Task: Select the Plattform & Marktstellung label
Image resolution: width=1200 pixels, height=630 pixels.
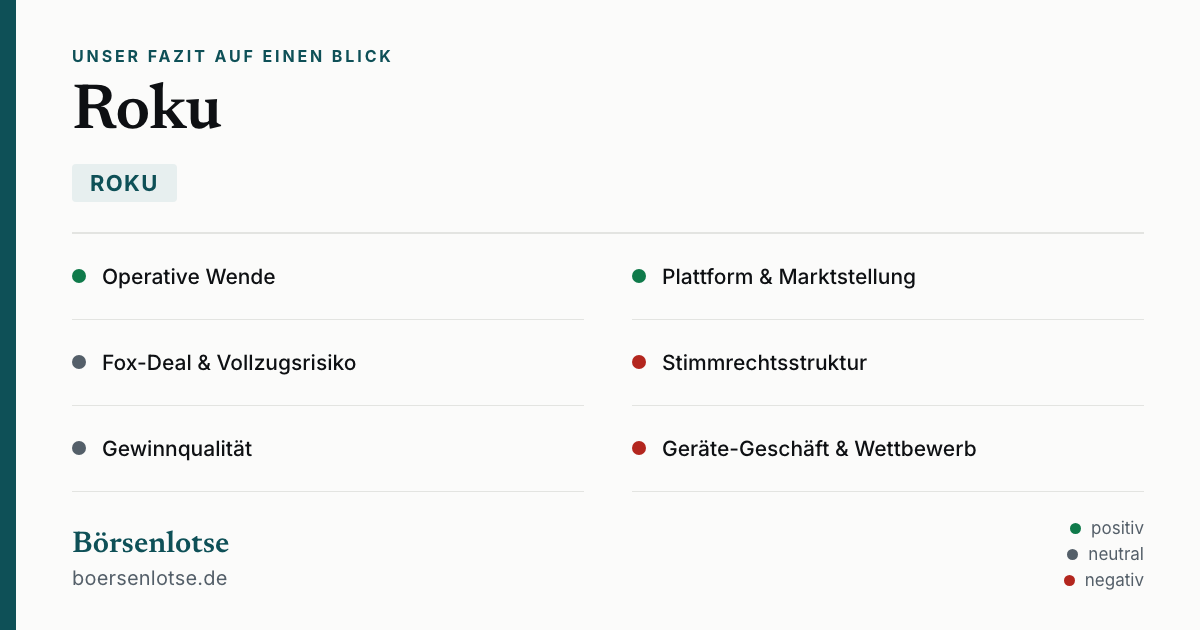Action: pyautogui.click(x=789, y=277)
